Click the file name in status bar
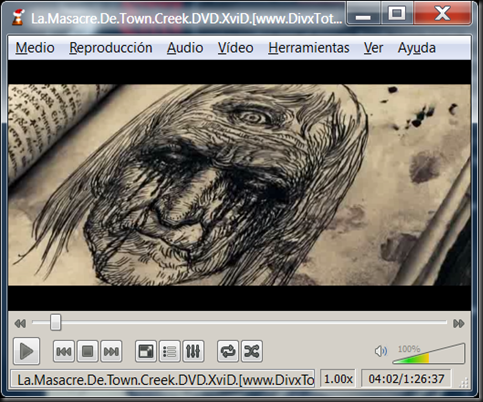This screenshot has width=483, height=402. (x=163, y=379)
